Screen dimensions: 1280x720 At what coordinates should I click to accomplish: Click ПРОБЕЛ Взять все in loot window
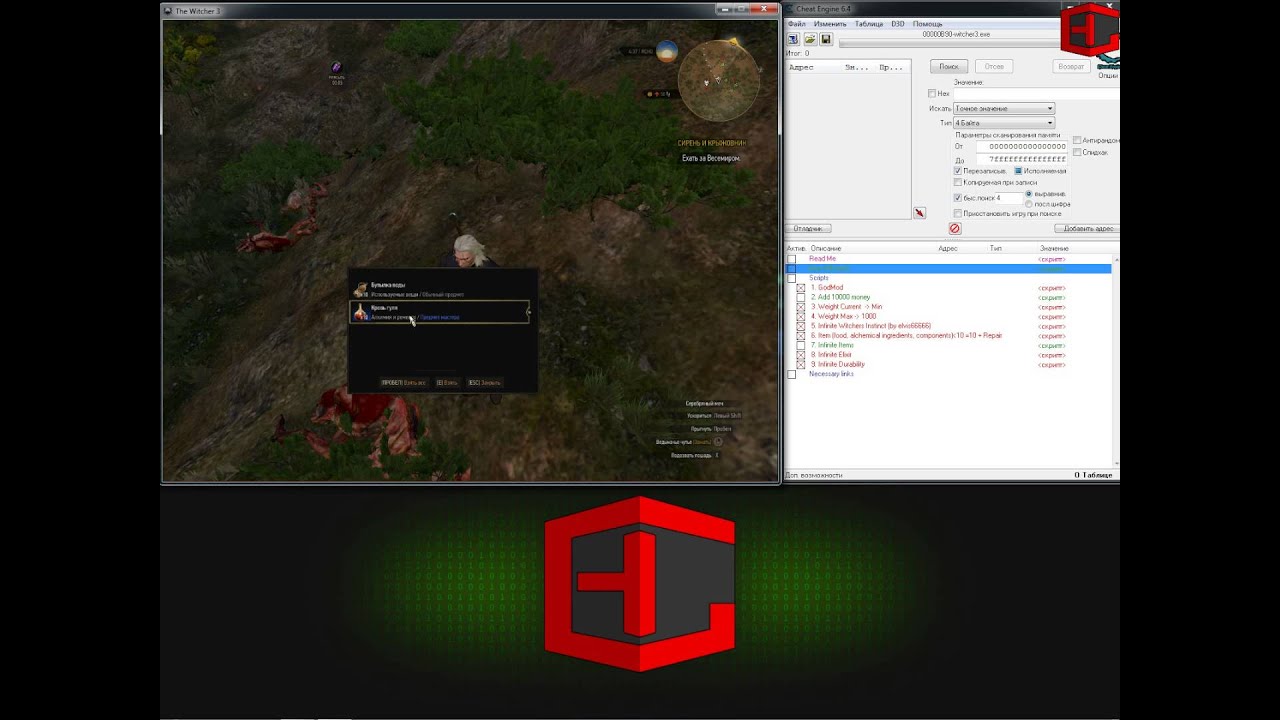[403, 383]
